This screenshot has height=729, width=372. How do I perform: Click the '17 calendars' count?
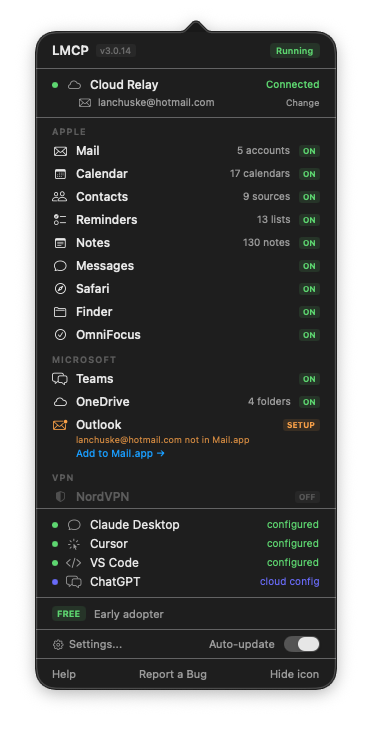260,174
